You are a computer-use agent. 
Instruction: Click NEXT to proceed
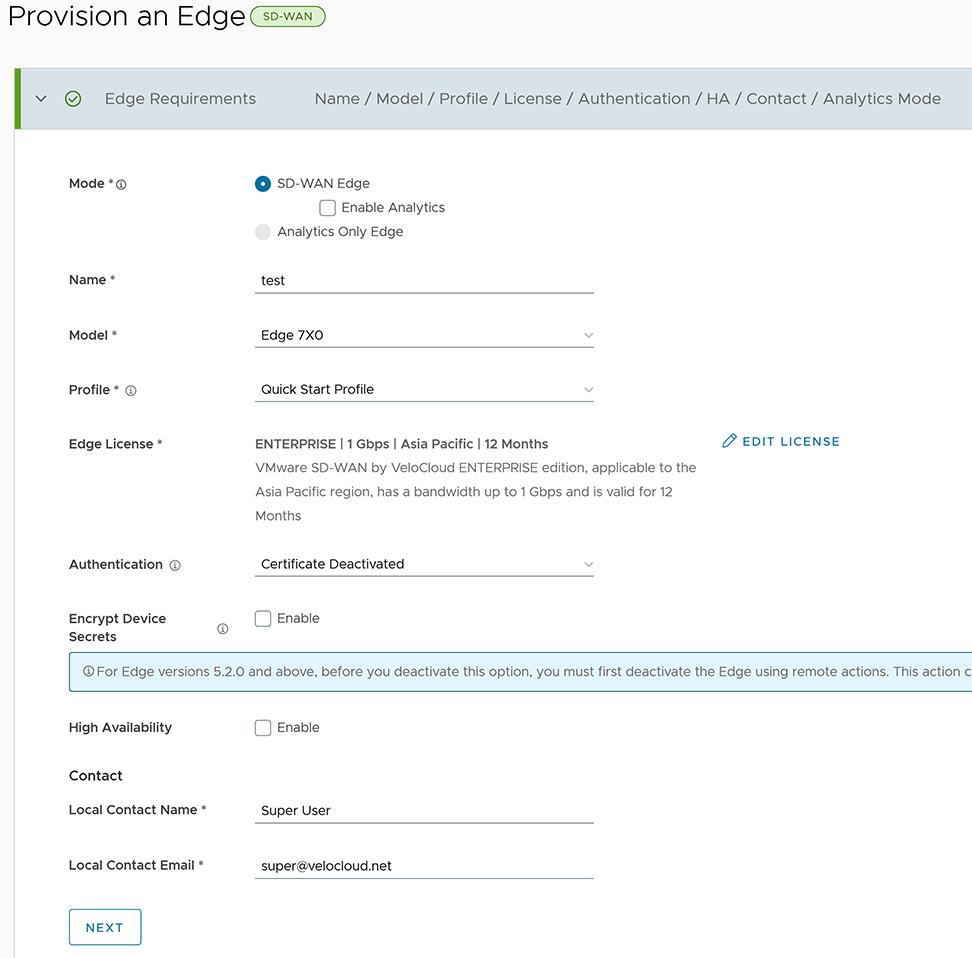[x=104, y=927]
